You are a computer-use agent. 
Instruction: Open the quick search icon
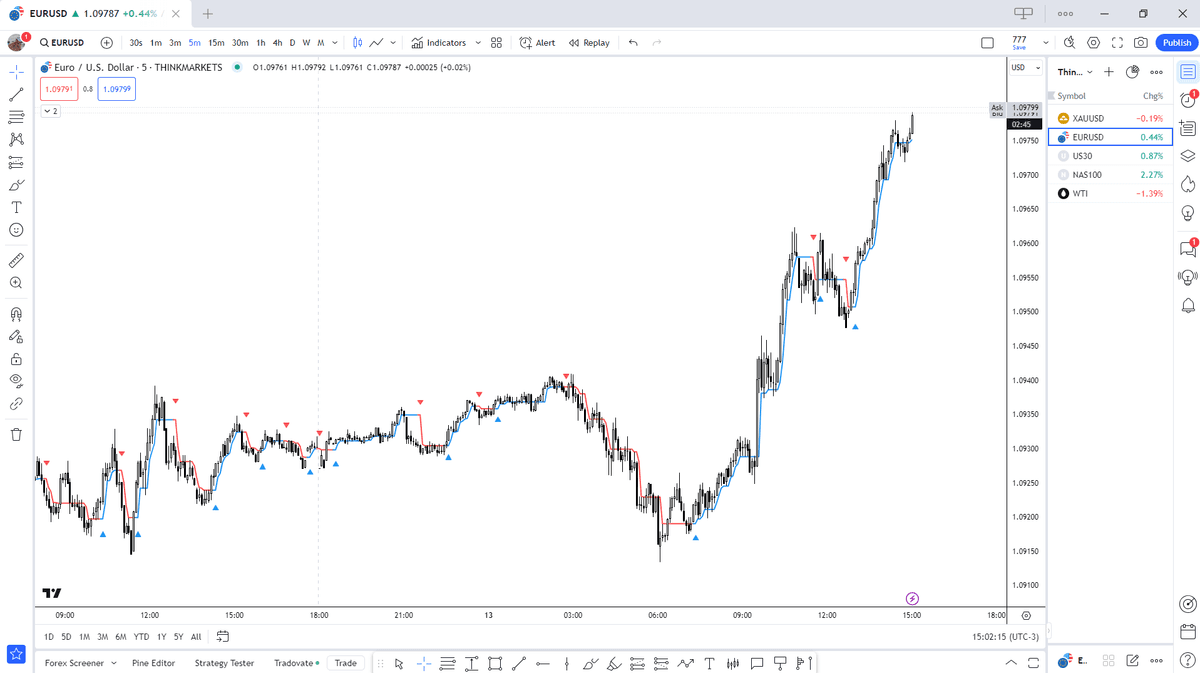point(1069,43)
